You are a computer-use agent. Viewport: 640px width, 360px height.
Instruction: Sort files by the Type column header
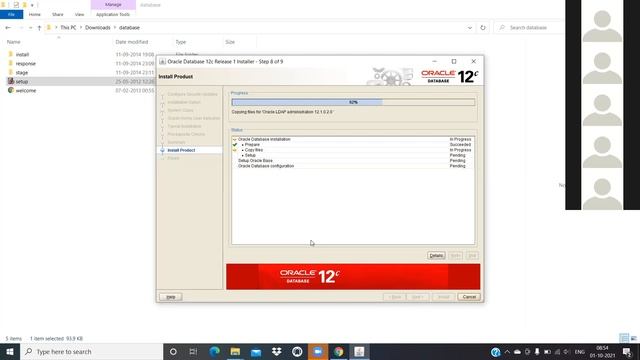pyautogui.click(x=180, y=42)
